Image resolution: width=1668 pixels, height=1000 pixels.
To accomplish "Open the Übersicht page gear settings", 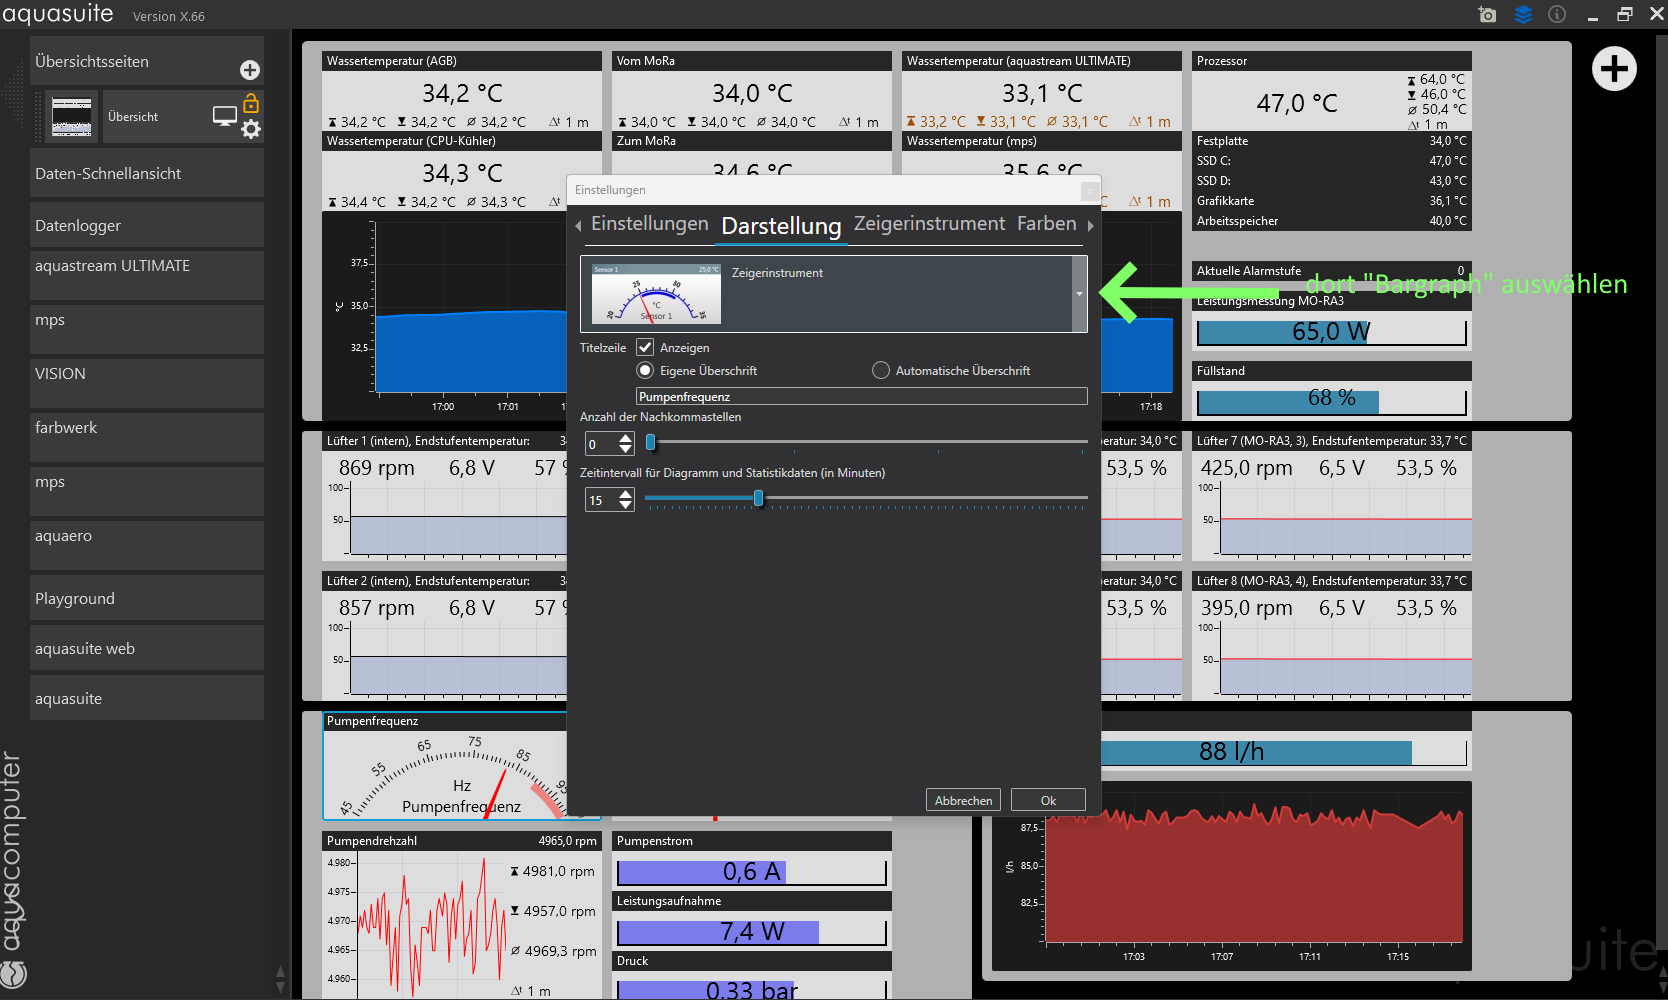I will coord(251,129).
